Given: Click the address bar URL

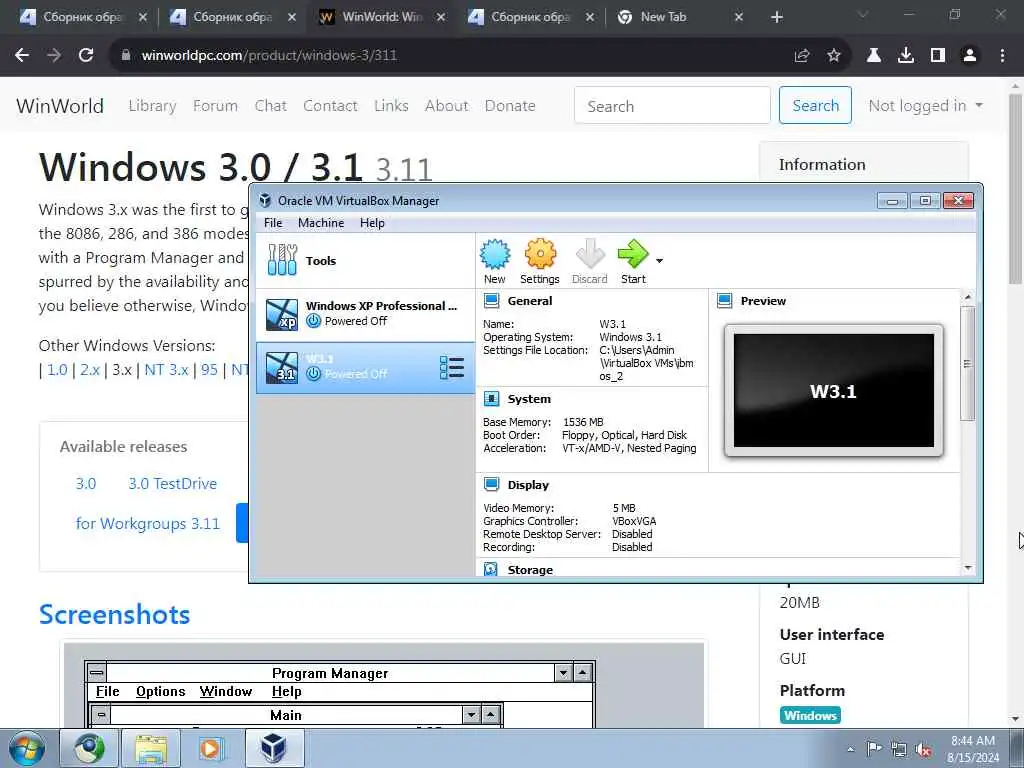Looking at the screenshot, I should 269,56.
